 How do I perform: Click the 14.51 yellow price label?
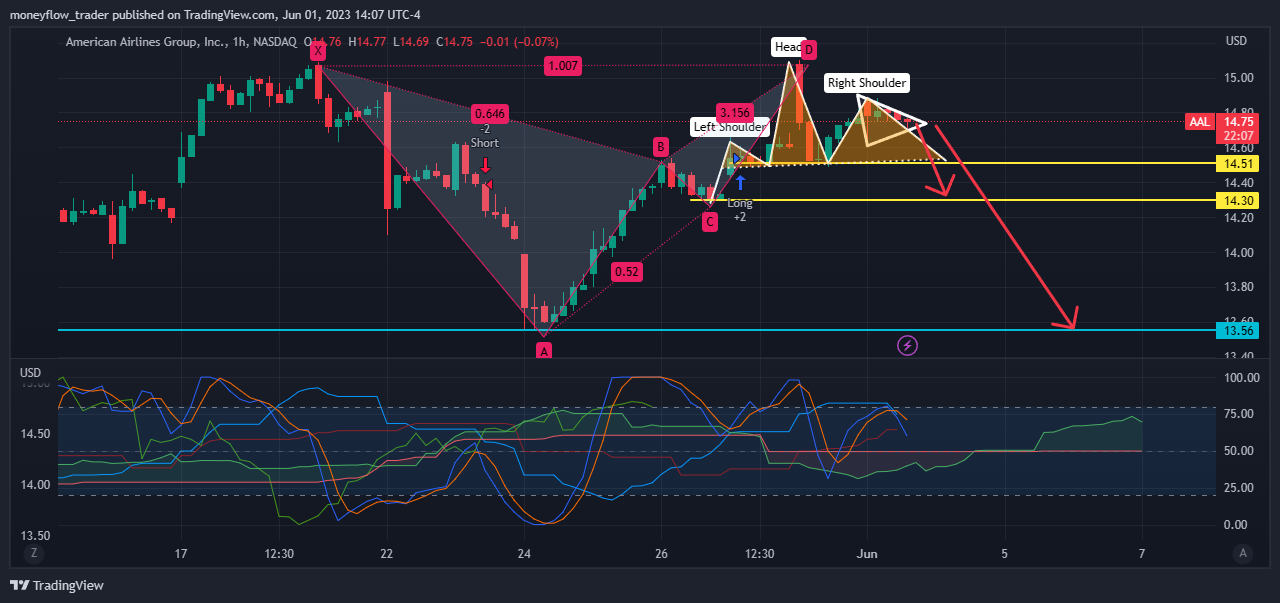1236,163
